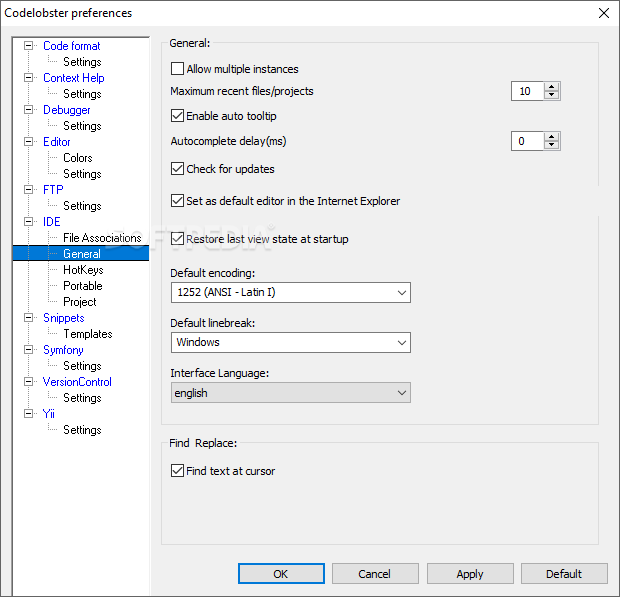Select the Code format category

[72, 46]
